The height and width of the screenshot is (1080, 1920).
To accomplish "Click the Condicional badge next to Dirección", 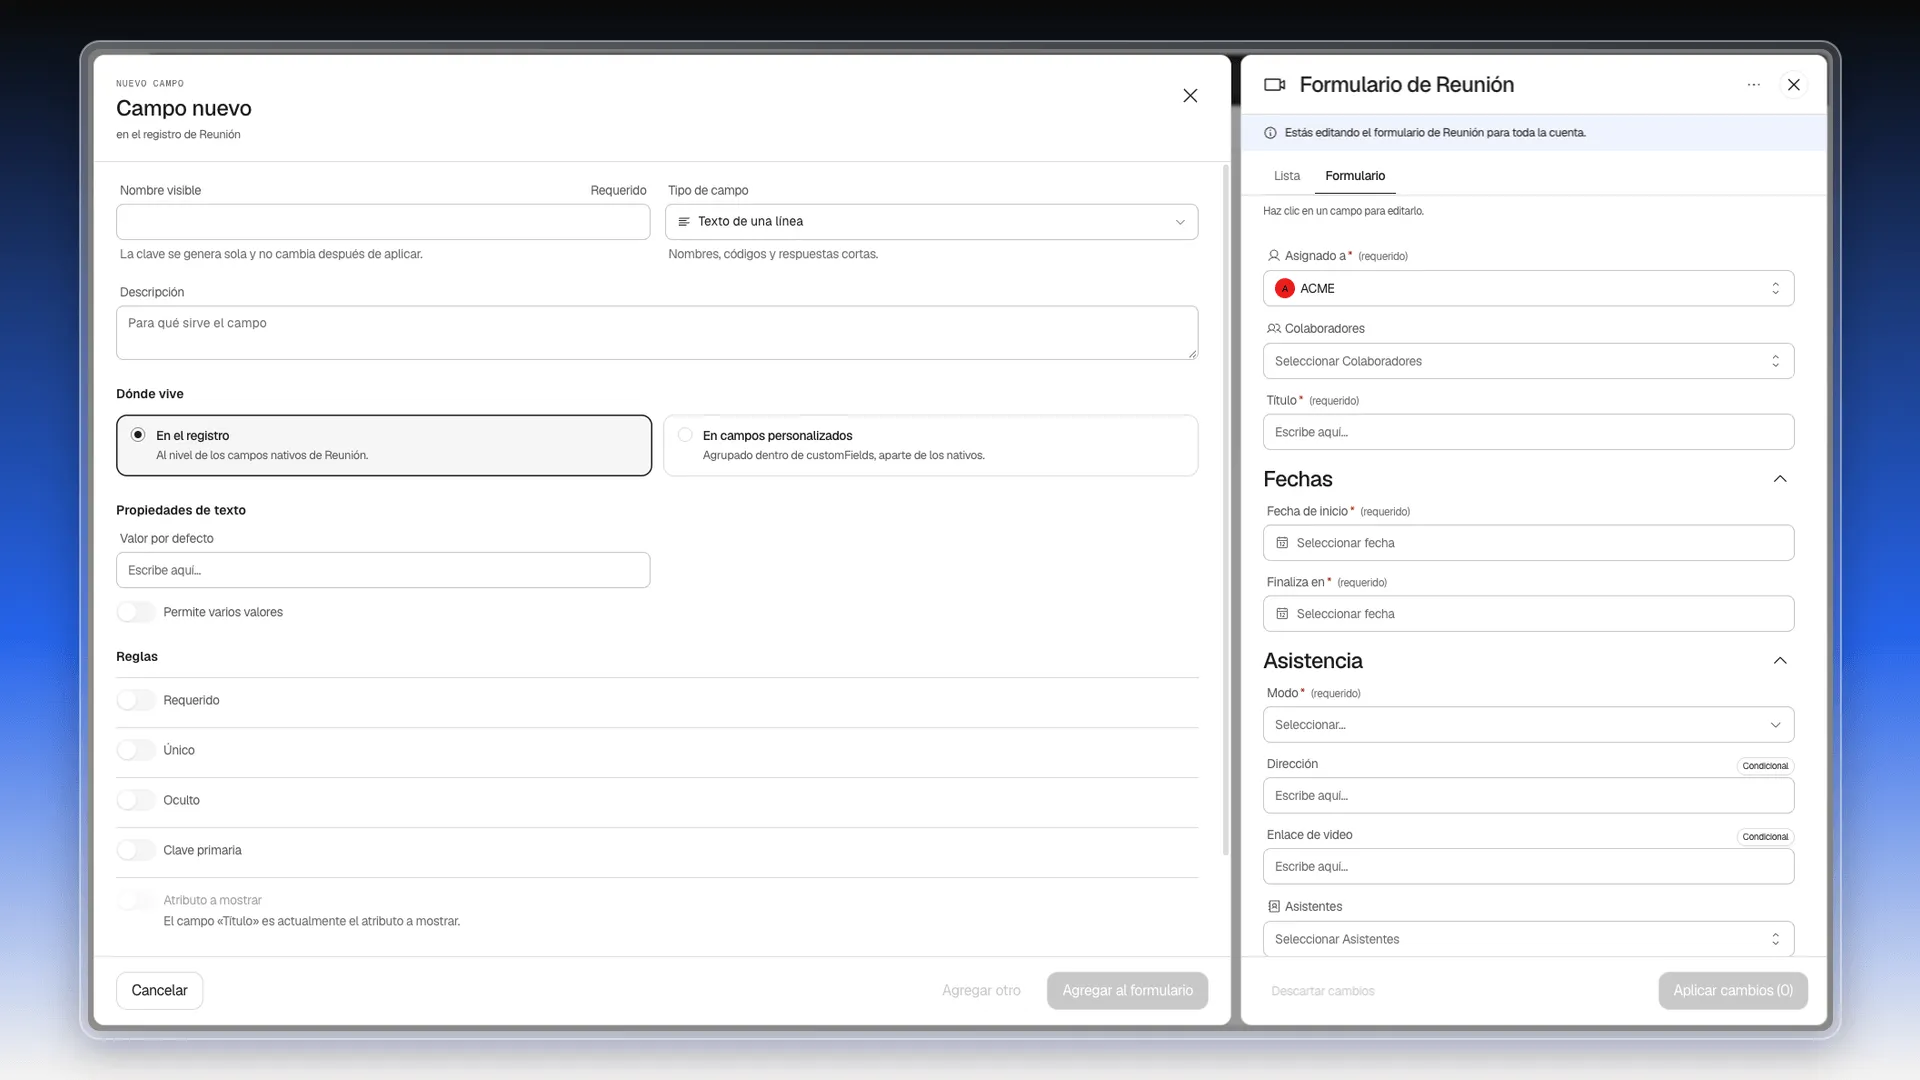I will click(x=1765, y=766).
